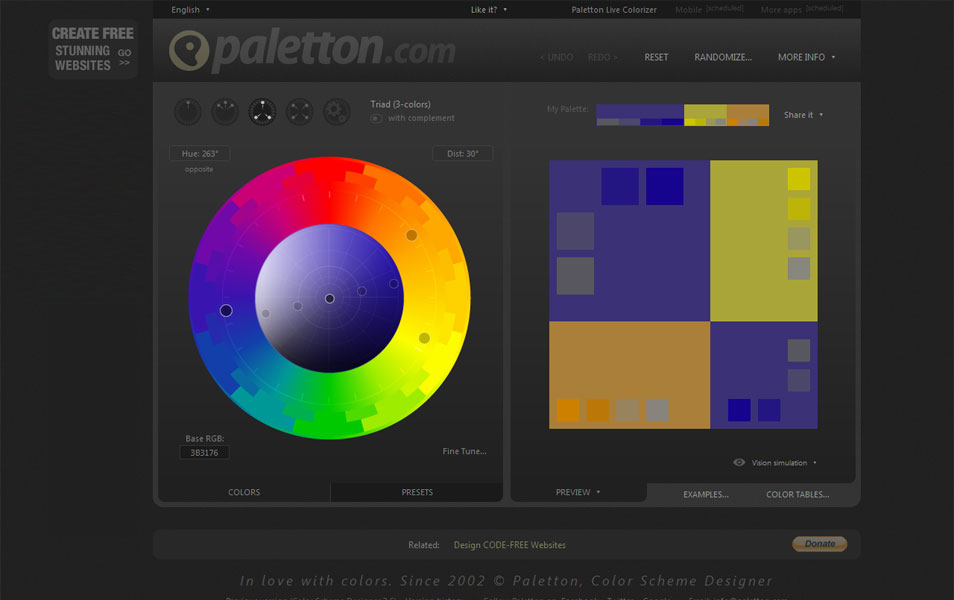Open the COLOR TABLES tab

click(x=798, y=495)
